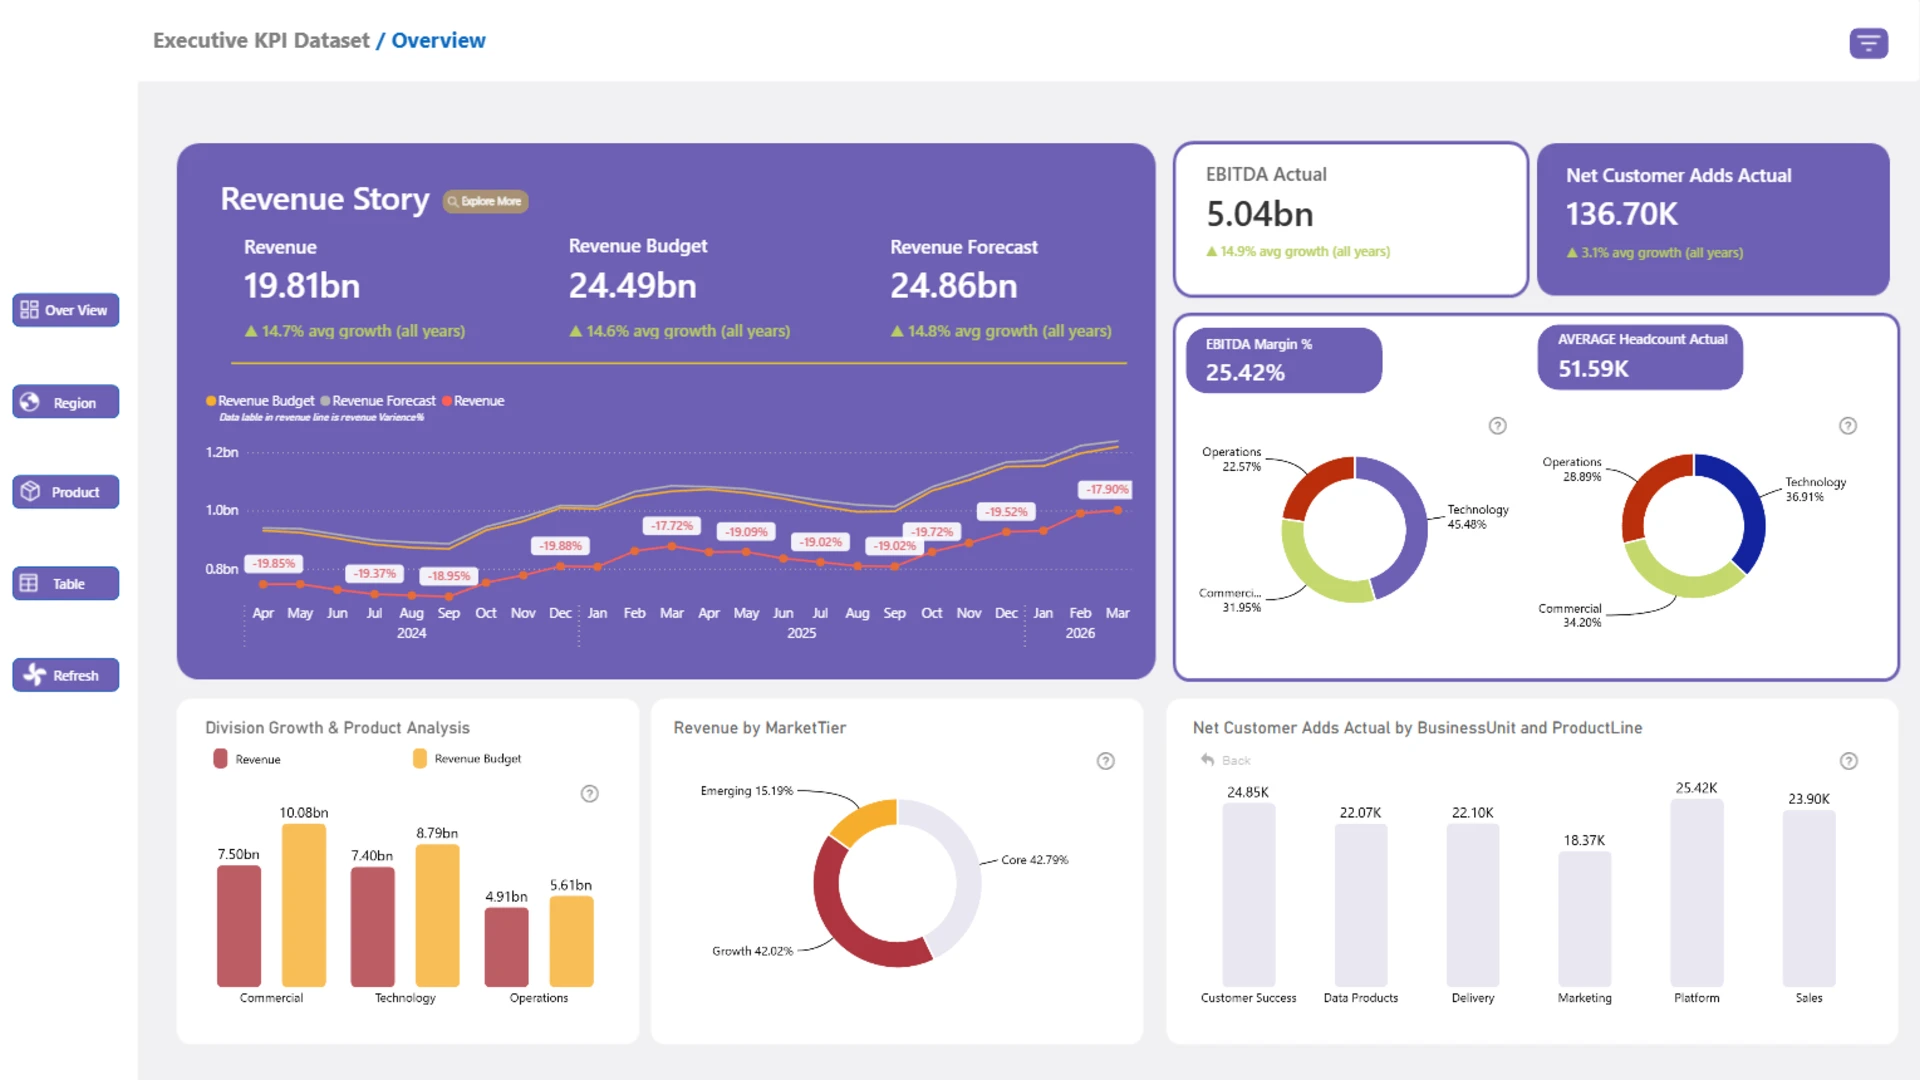Click the yellow Revenue Budget legend swatch
Viewport: 1920px width, 1080px height.
(x=420, y=758)
